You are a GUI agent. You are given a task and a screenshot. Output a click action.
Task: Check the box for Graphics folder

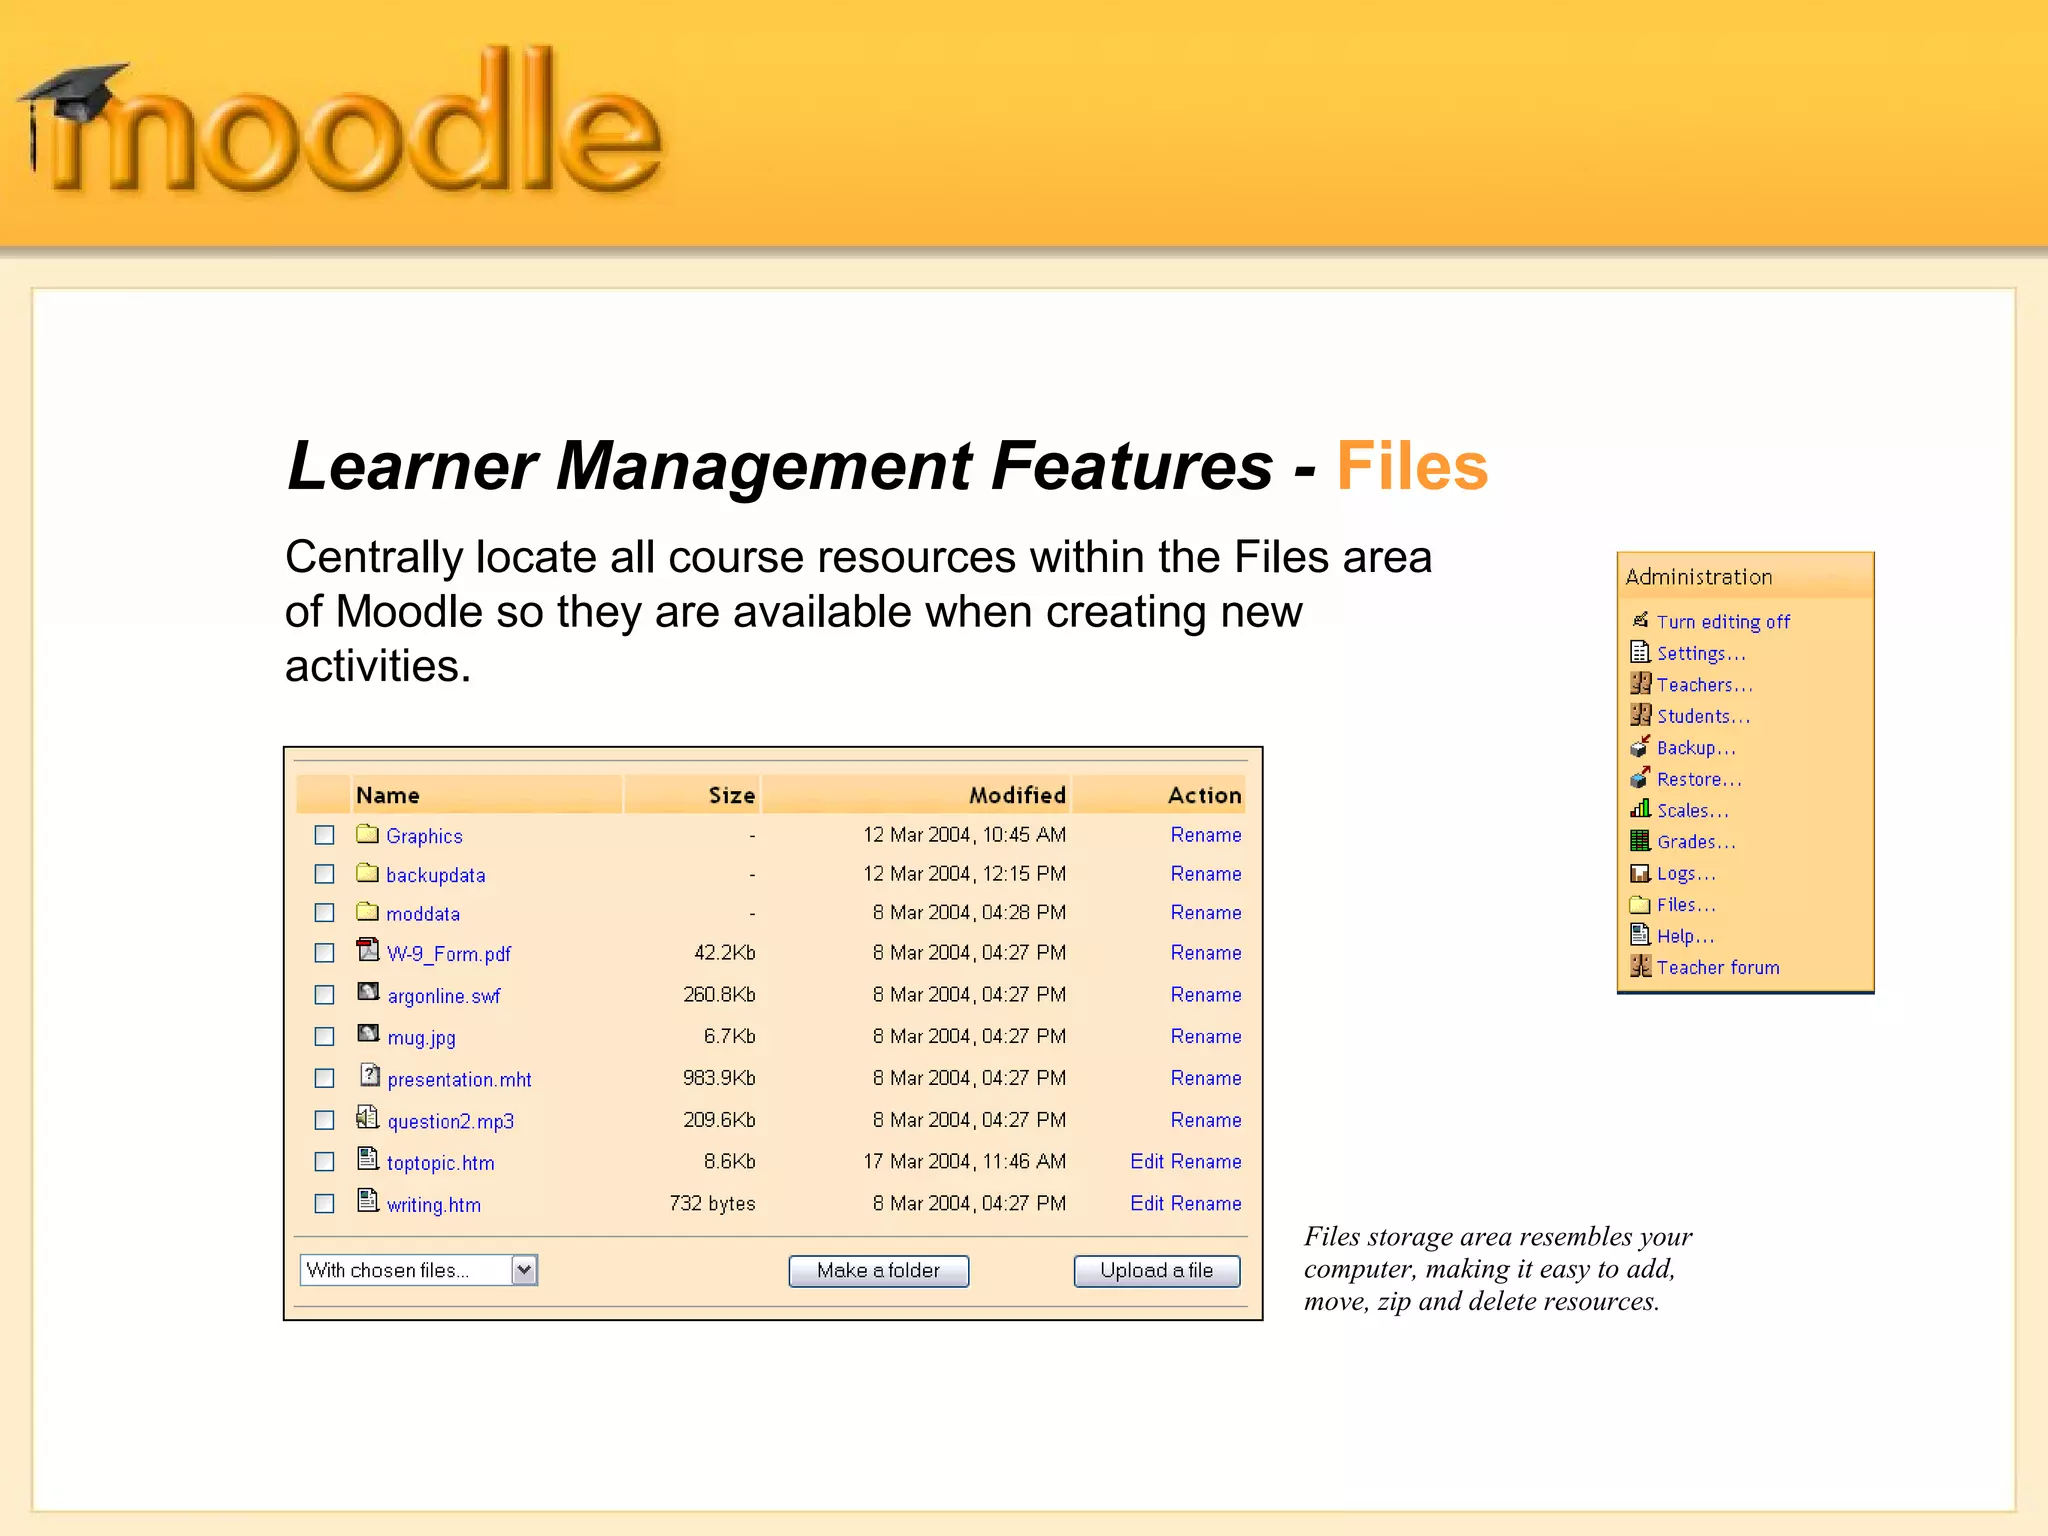(x=324, y=834)
